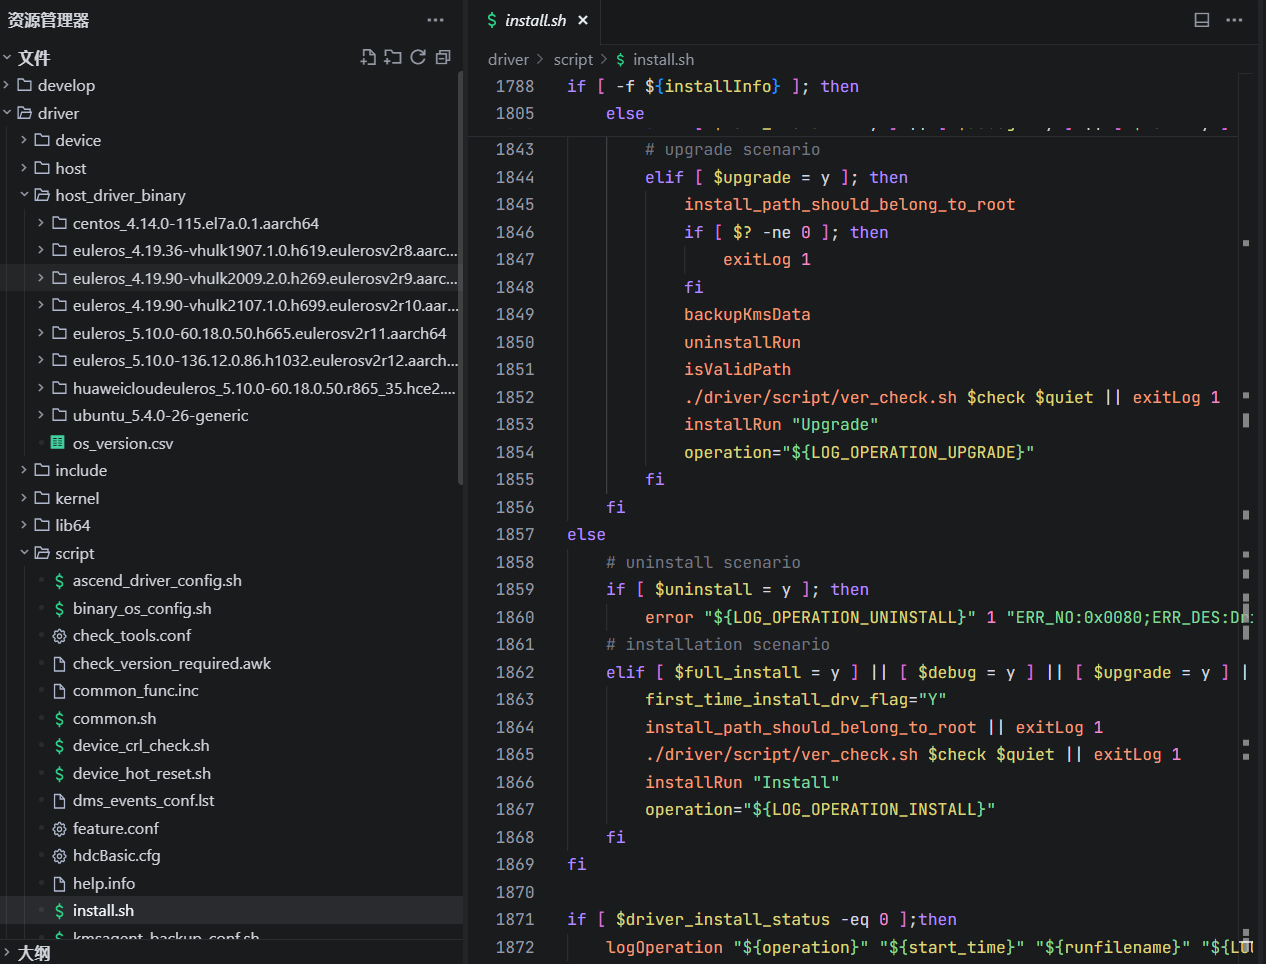Close the install.sh tab
The image size is (1266, 964).
(583, 20)
